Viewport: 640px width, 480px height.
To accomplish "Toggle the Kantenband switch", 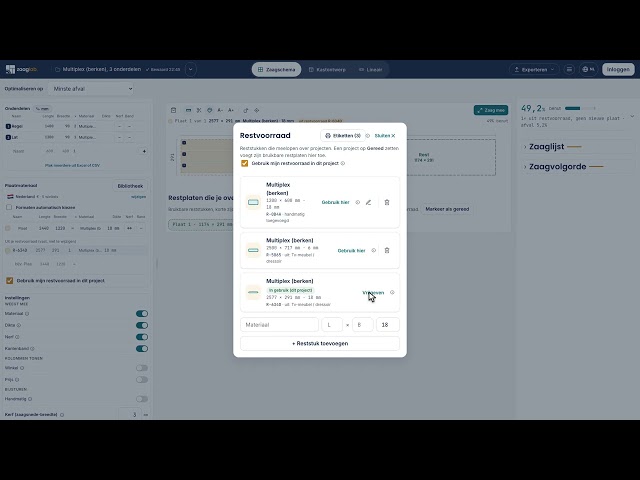I will (142, 349).
